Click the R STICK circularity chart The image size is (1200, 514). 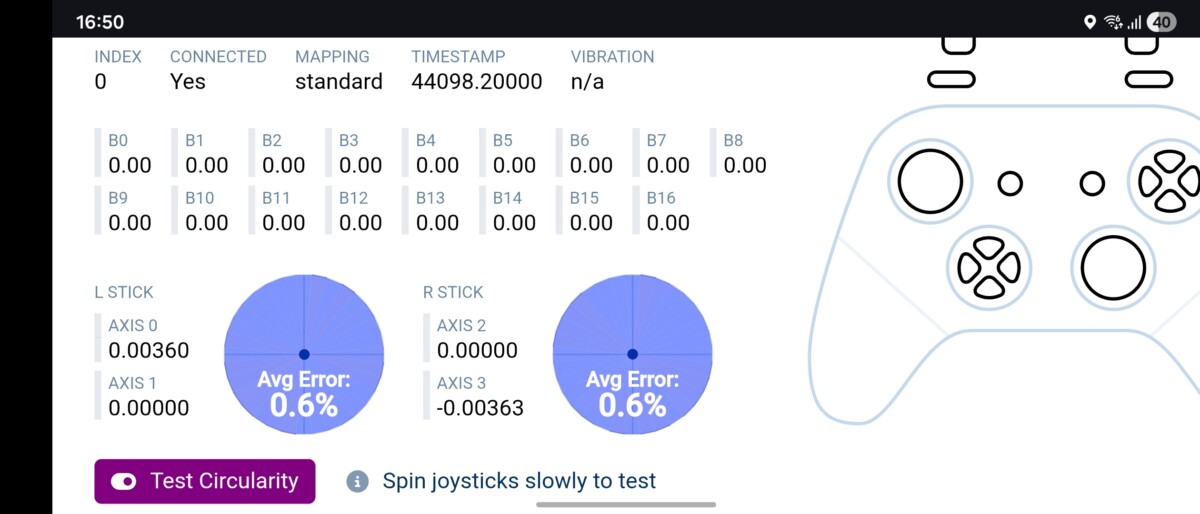(x=632, y=354)
